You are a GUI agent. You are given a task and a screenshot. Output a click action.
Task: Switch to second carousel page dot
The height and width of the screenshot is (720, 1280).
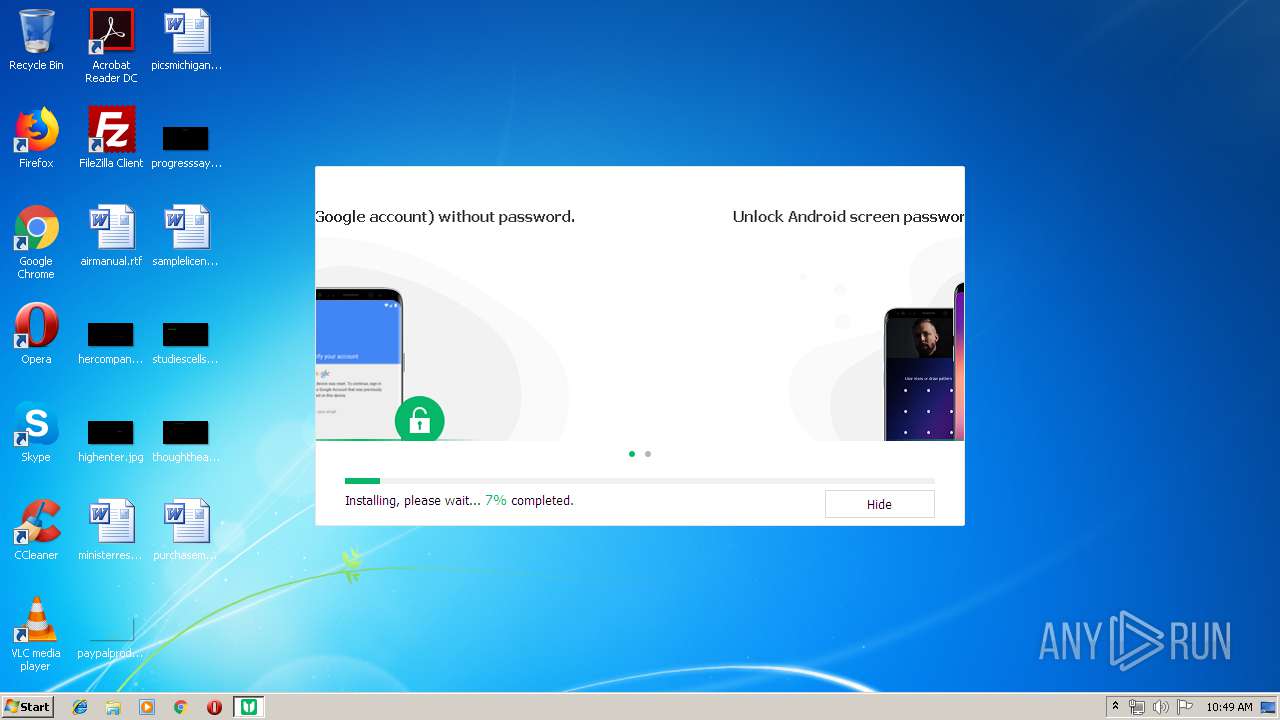[x=648, y=454]
